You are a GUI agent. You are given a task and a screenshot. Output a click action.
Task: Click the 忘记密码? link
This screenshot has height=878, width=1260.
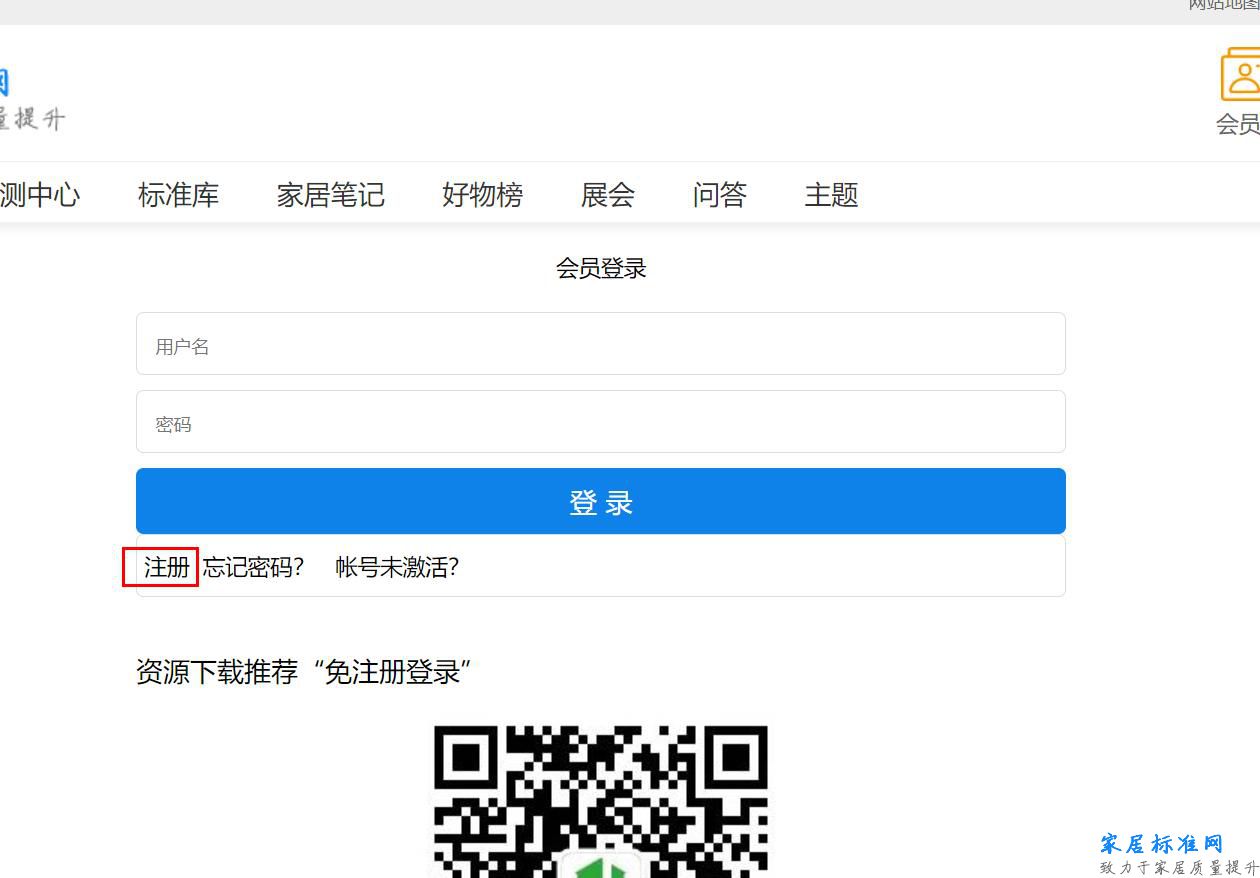point(253,567)
